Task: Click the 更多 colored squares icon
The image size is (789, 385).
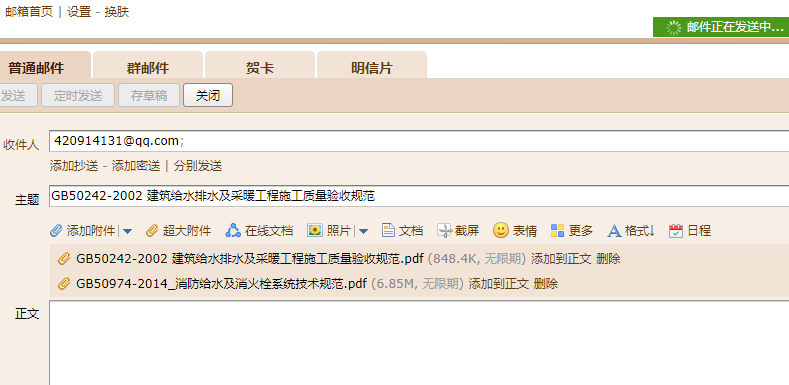Action: (558, 231)
